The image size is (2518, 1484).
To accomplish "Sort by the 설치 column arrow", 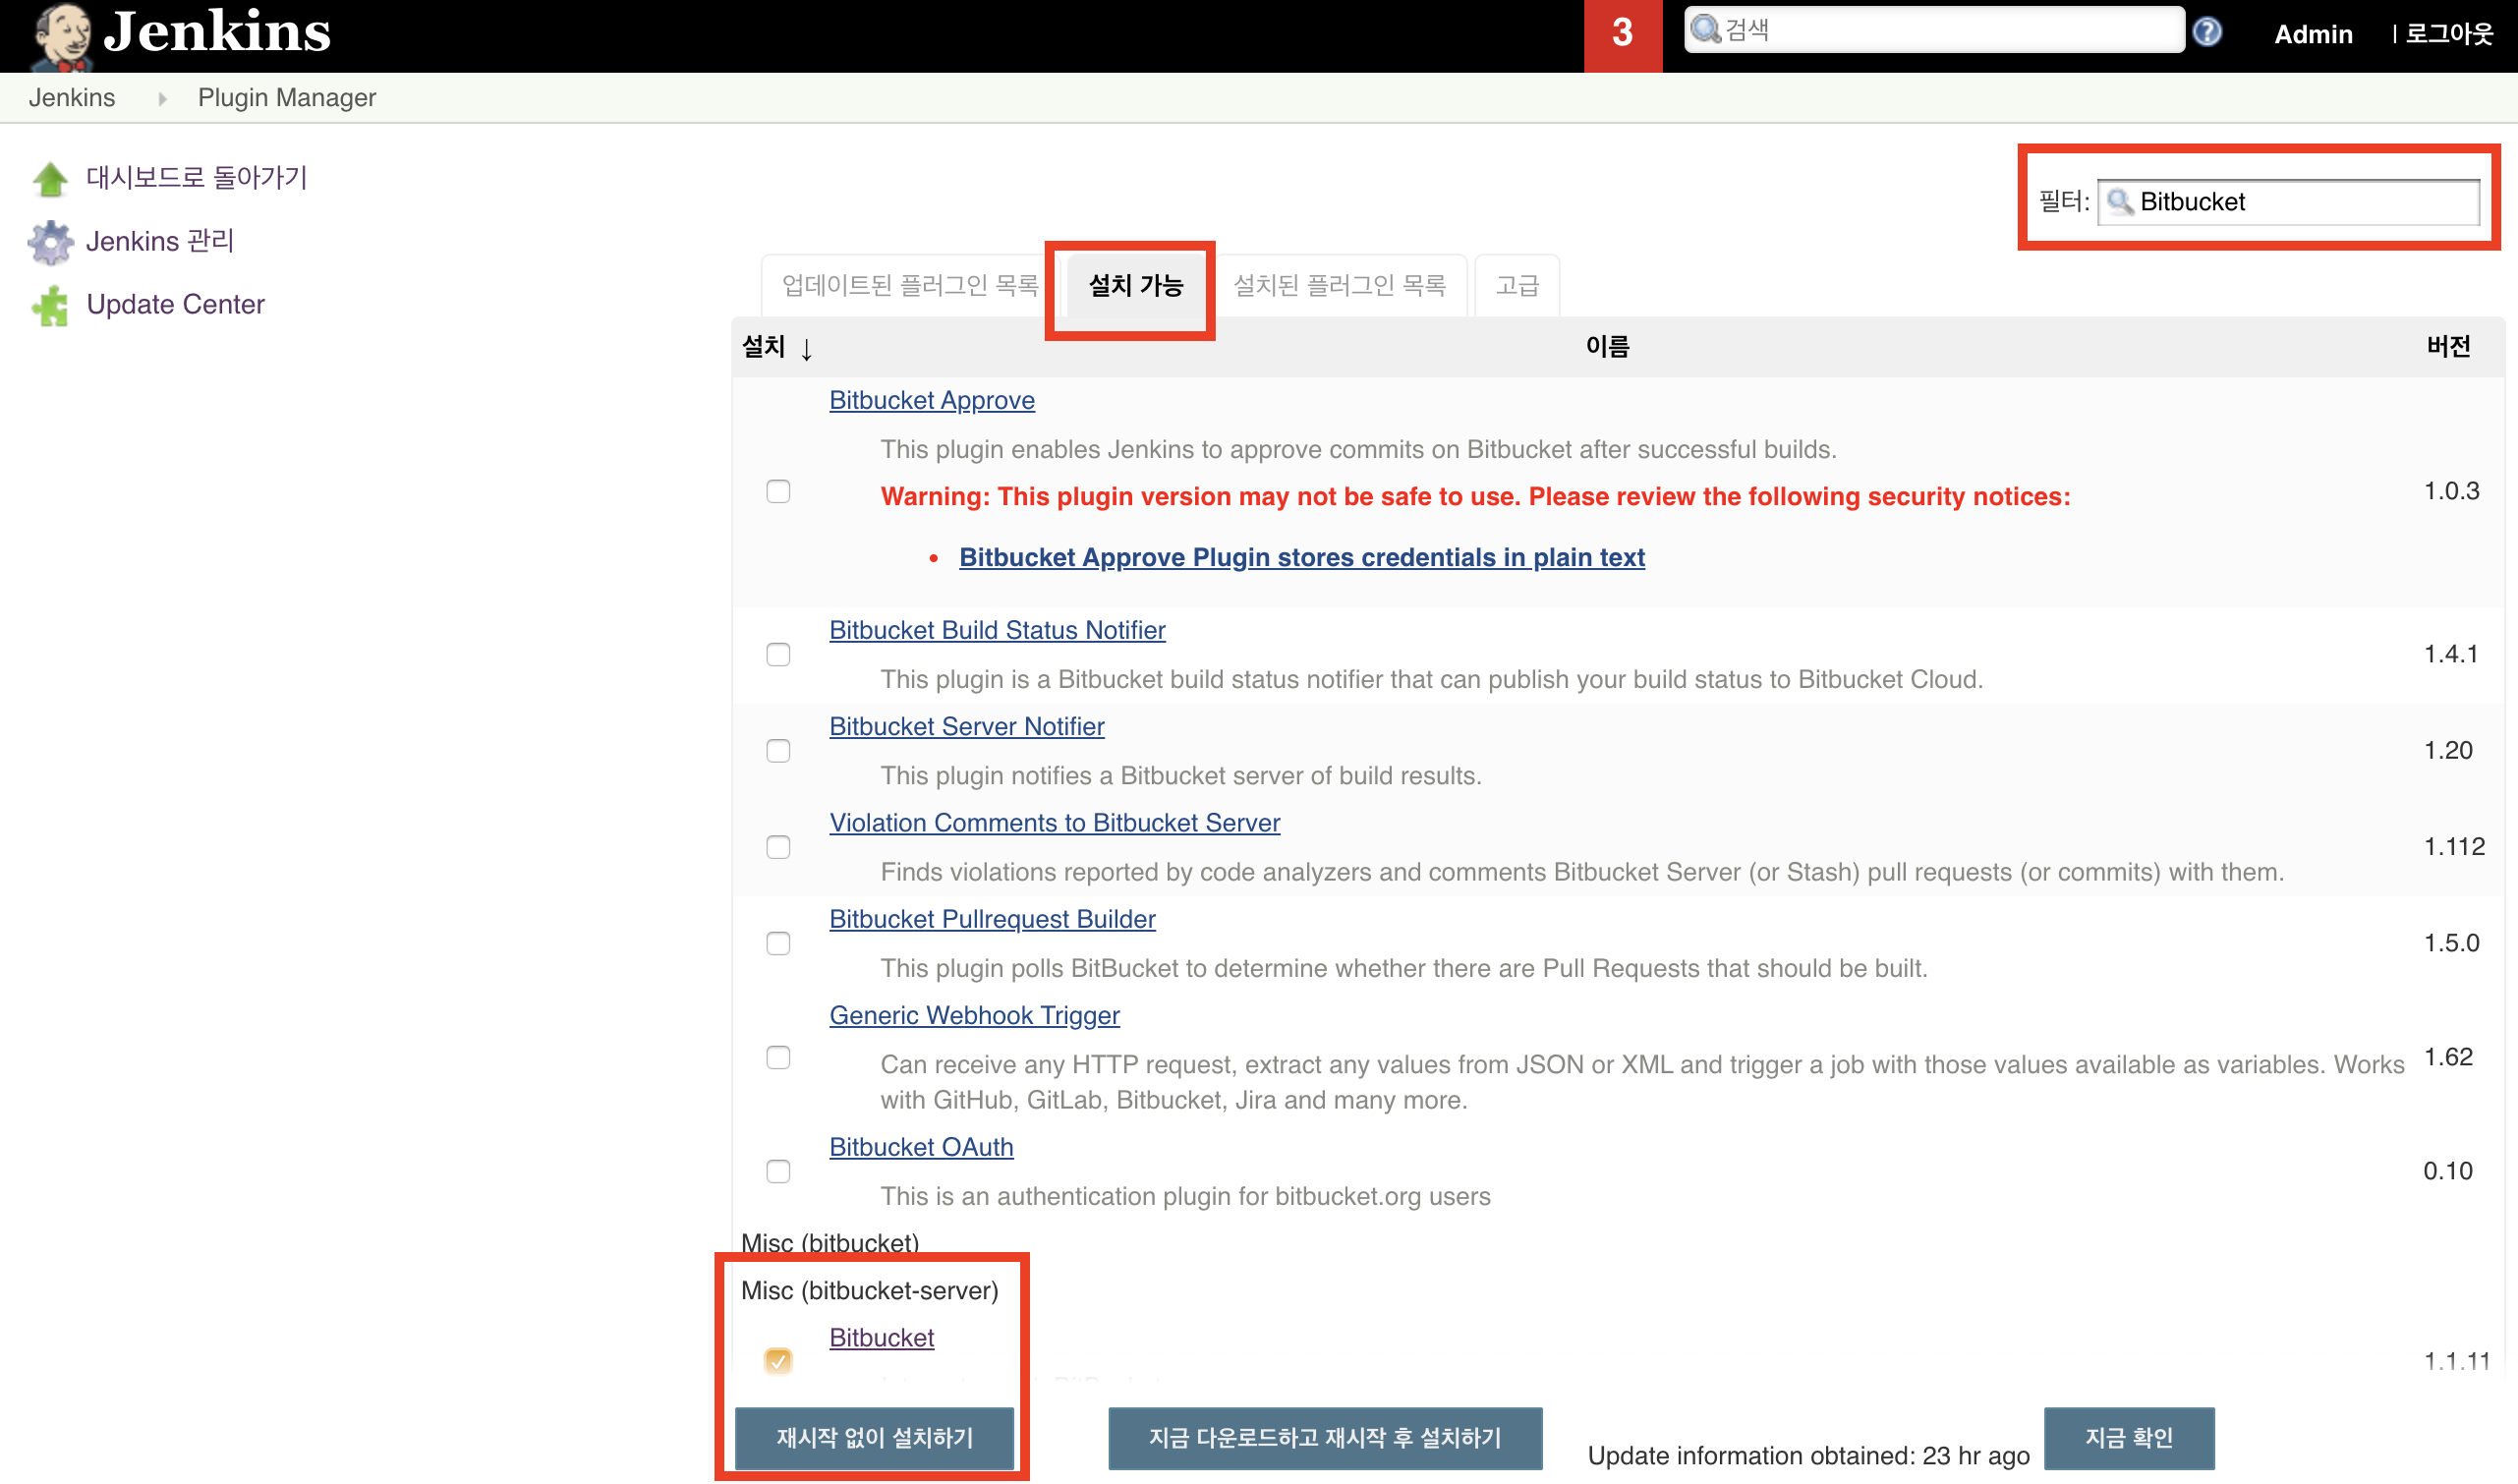I will pos(806,349).
